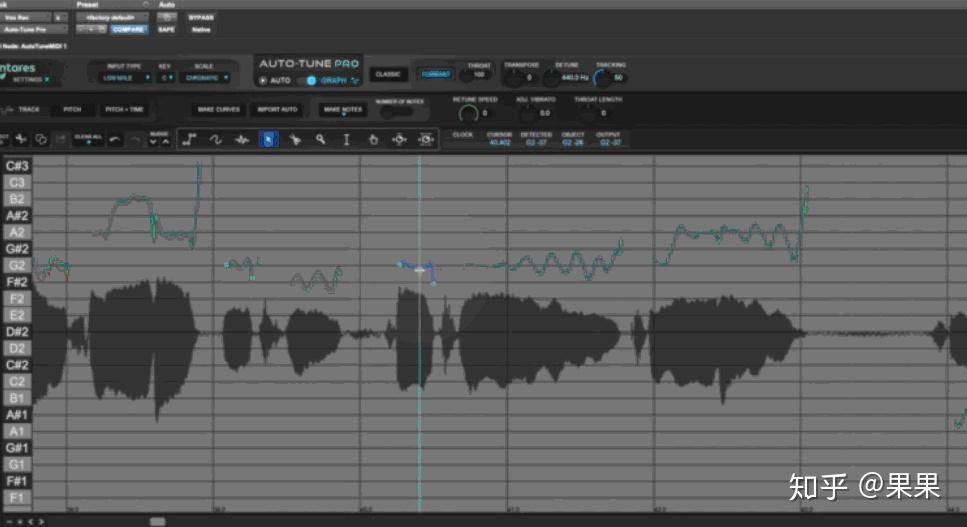
Task: Toggle the Compare button
Action: click(x=129, y=30)
